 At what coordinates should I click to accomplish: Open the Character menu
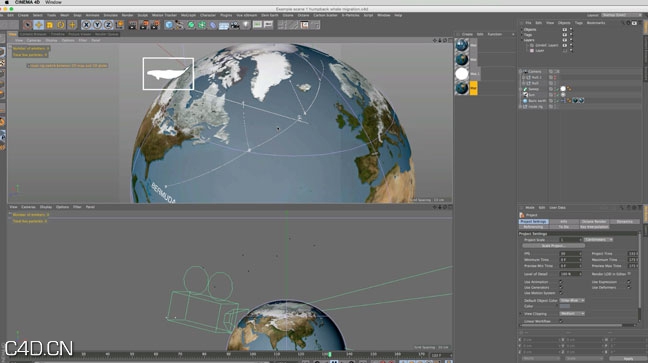click(x=208, y=15)
